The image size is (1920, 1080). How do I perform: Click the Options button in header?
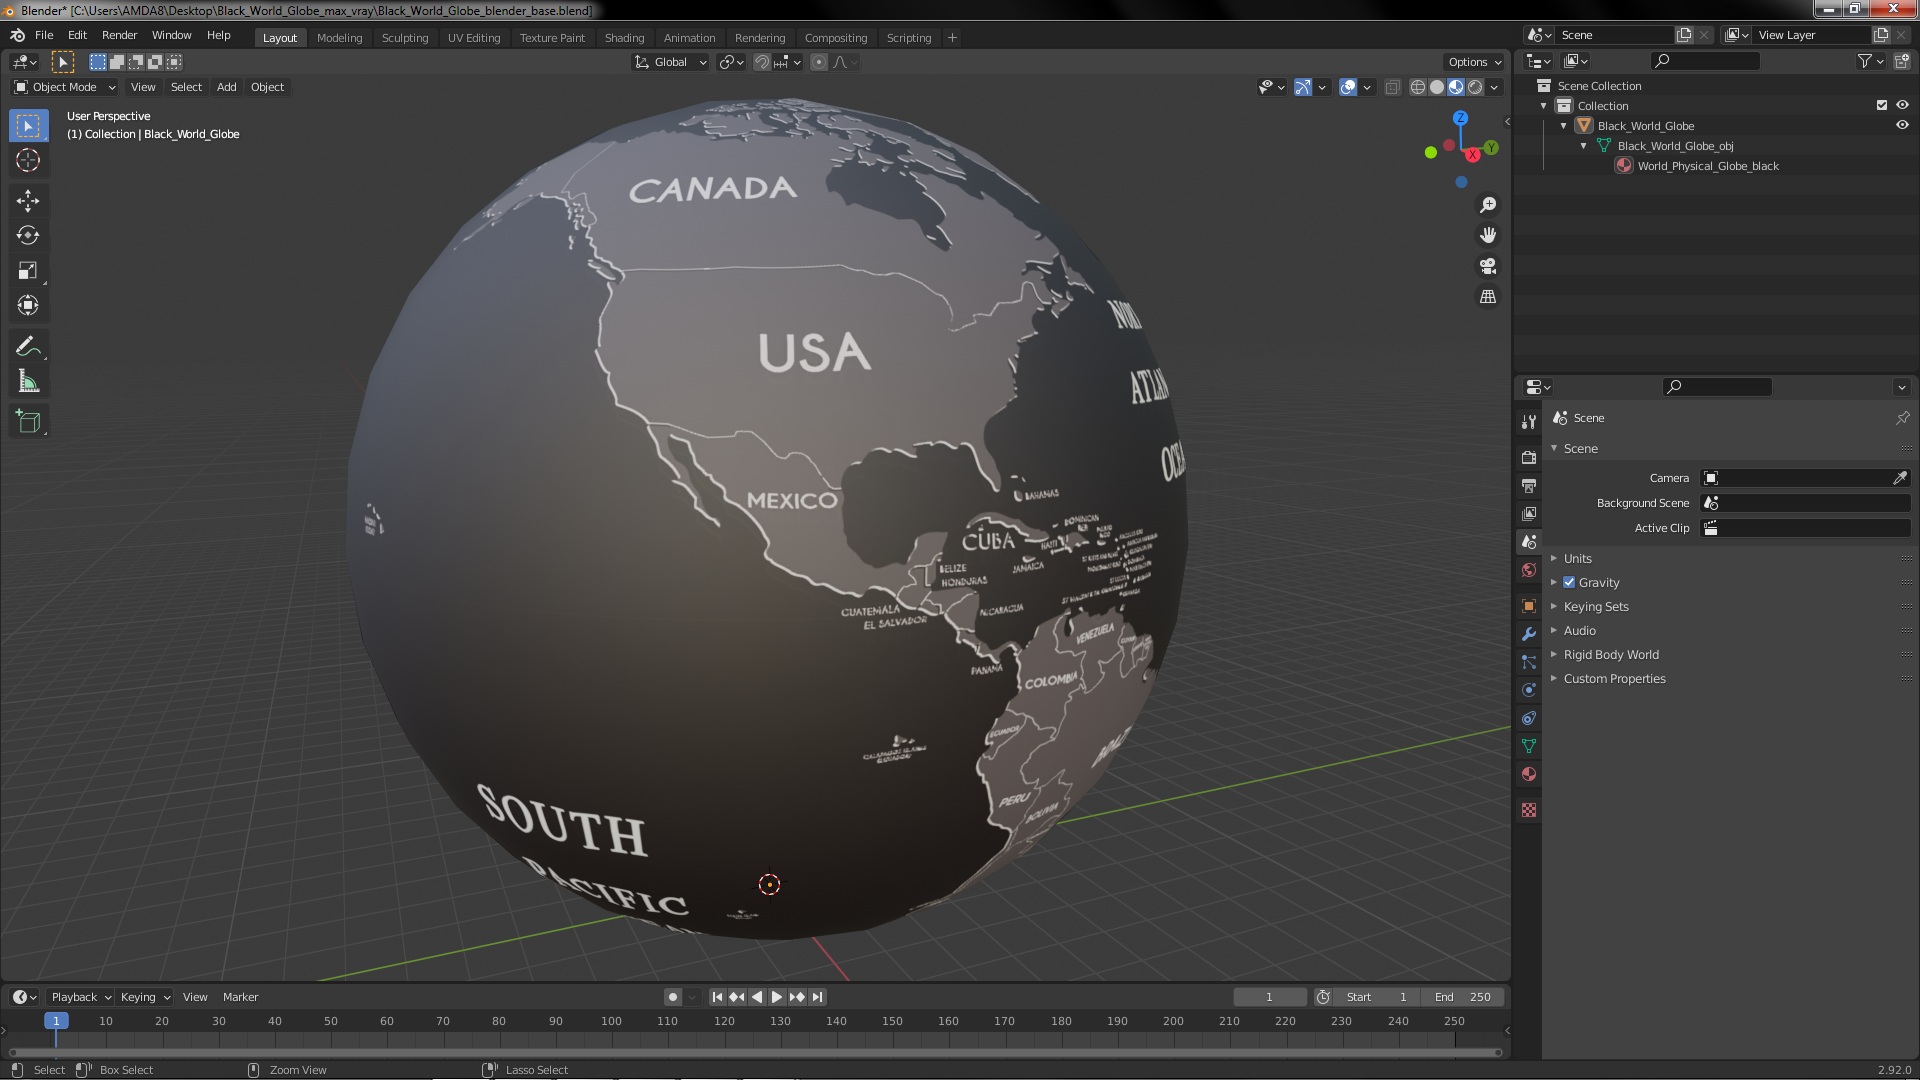pos(1474,62)
